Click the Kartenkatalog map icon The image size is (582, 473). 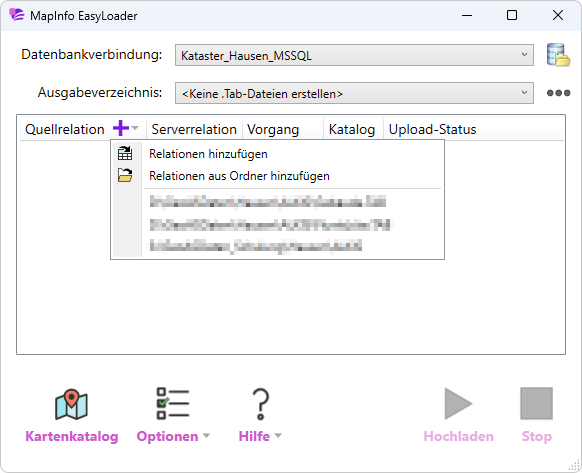[71, 404]
